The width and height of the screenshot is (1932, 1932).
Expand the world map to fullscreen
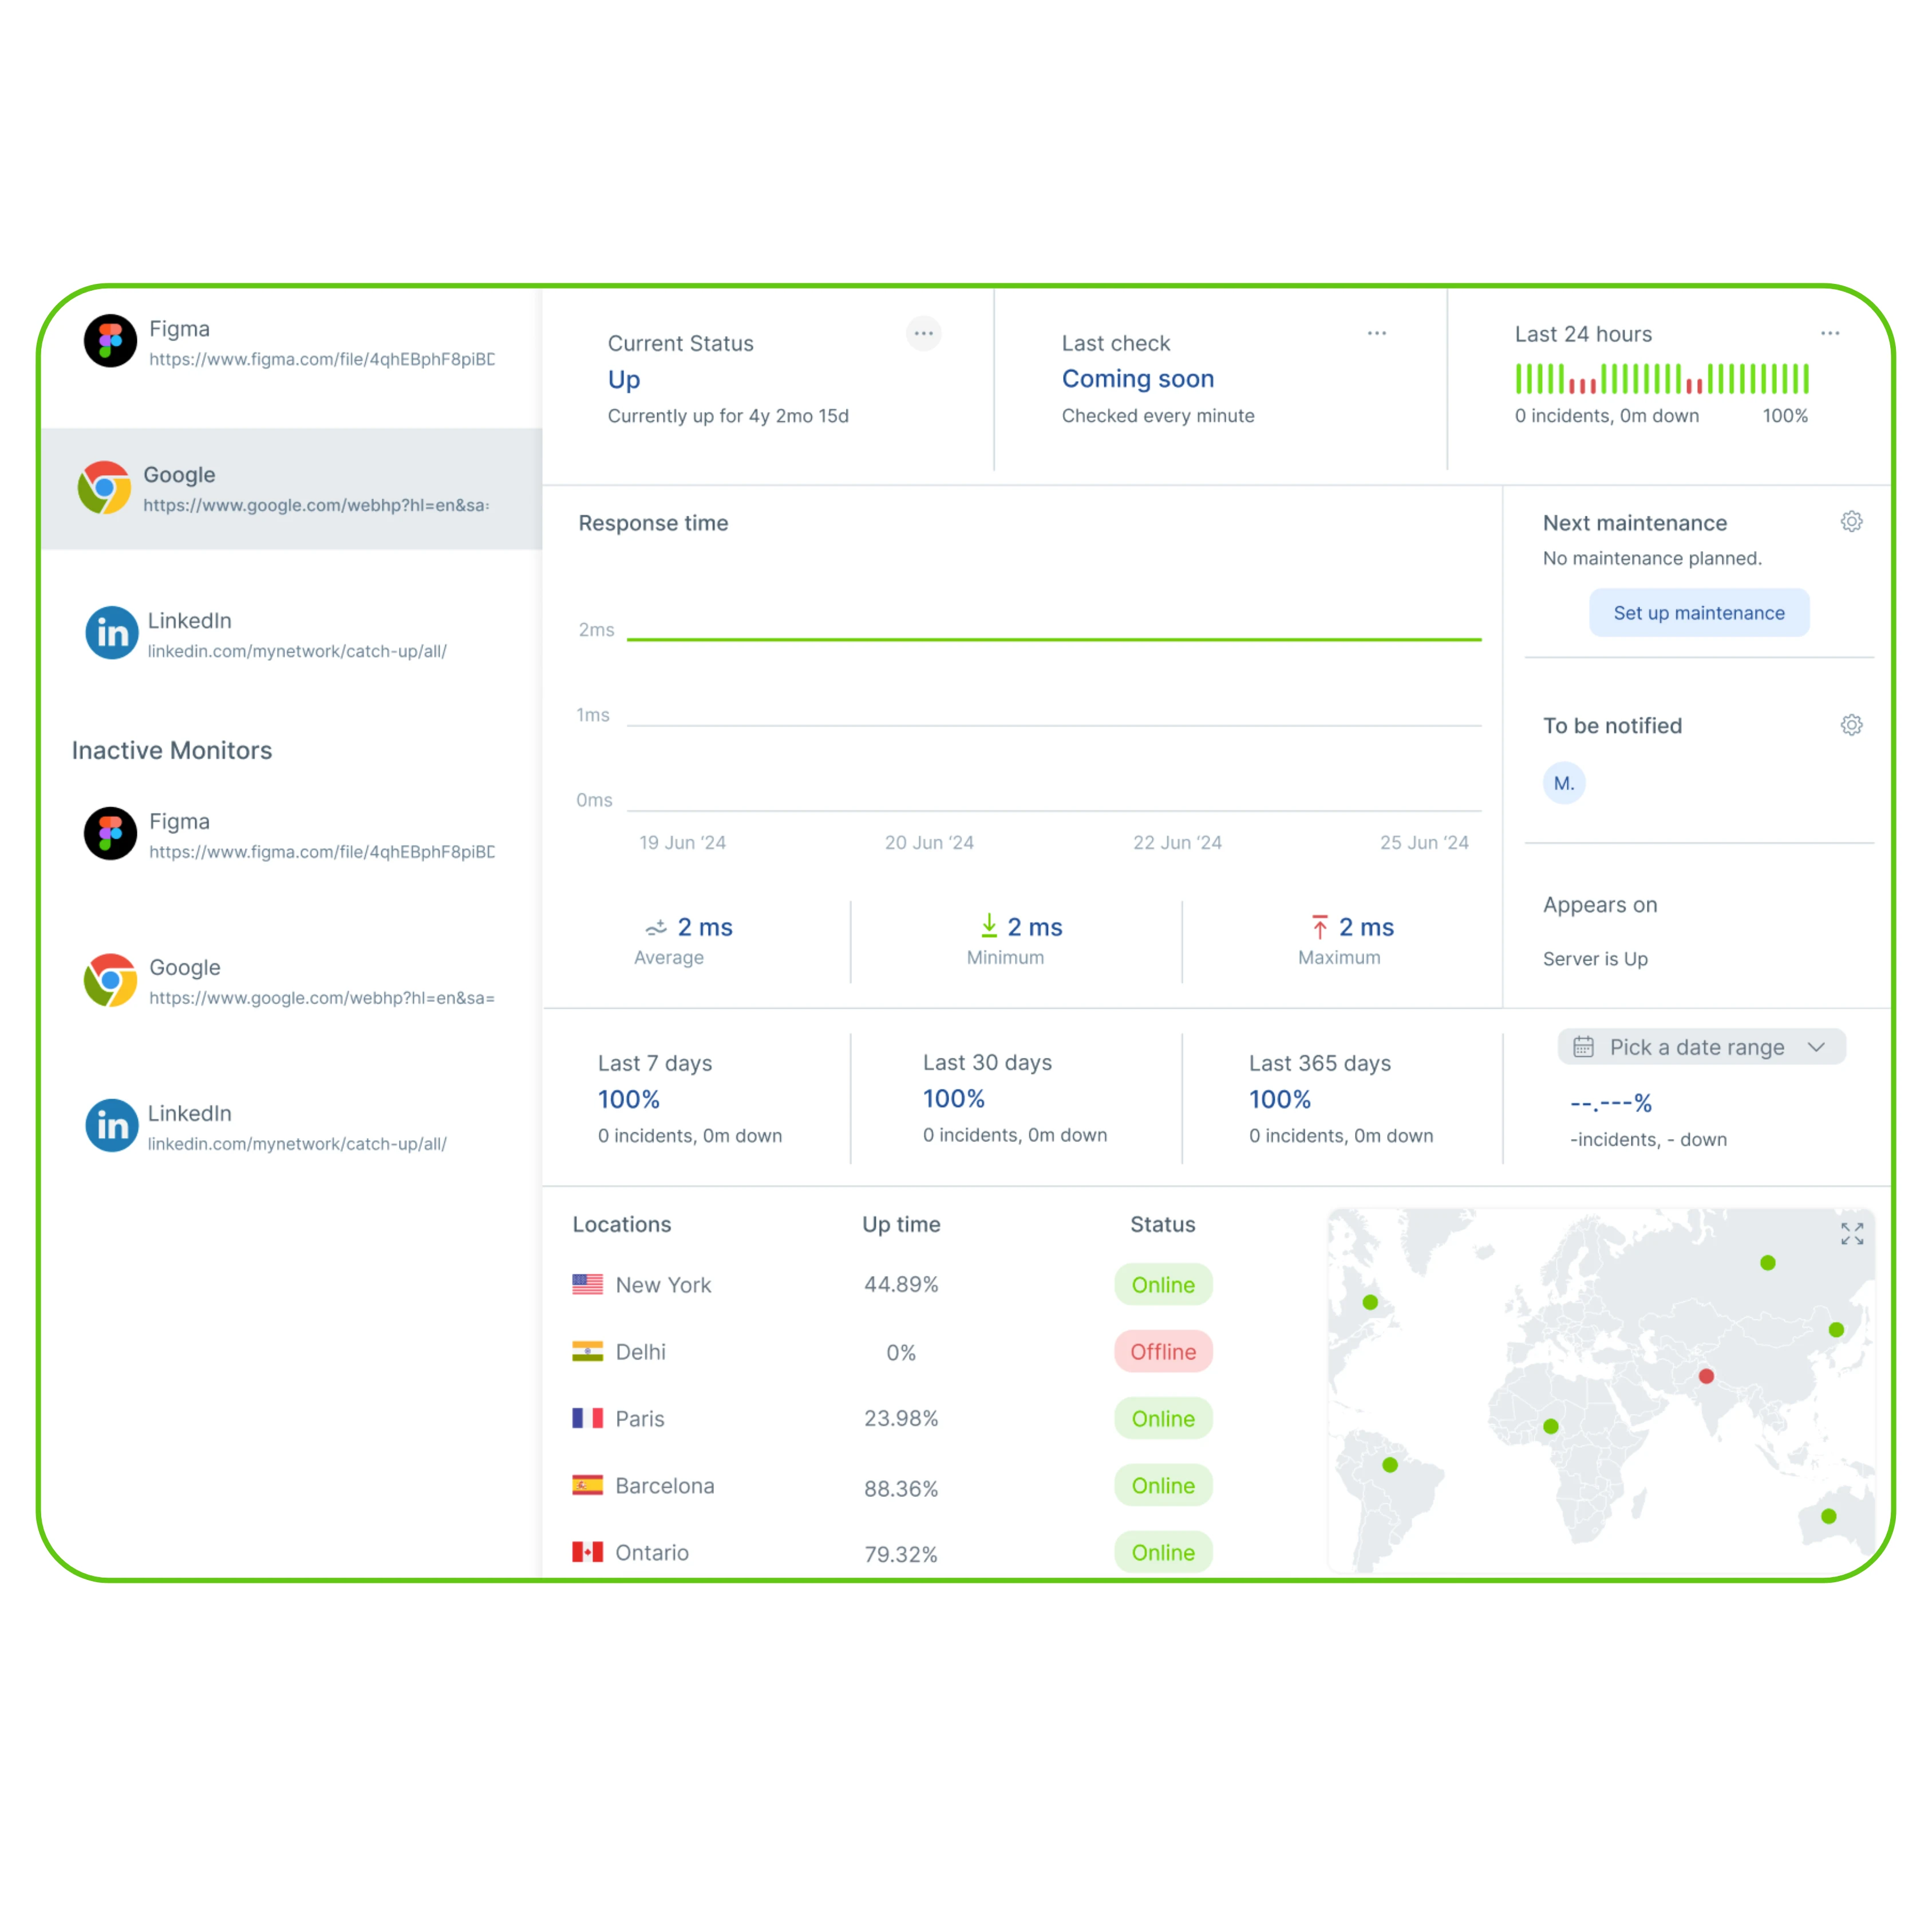(1852, 1233)
